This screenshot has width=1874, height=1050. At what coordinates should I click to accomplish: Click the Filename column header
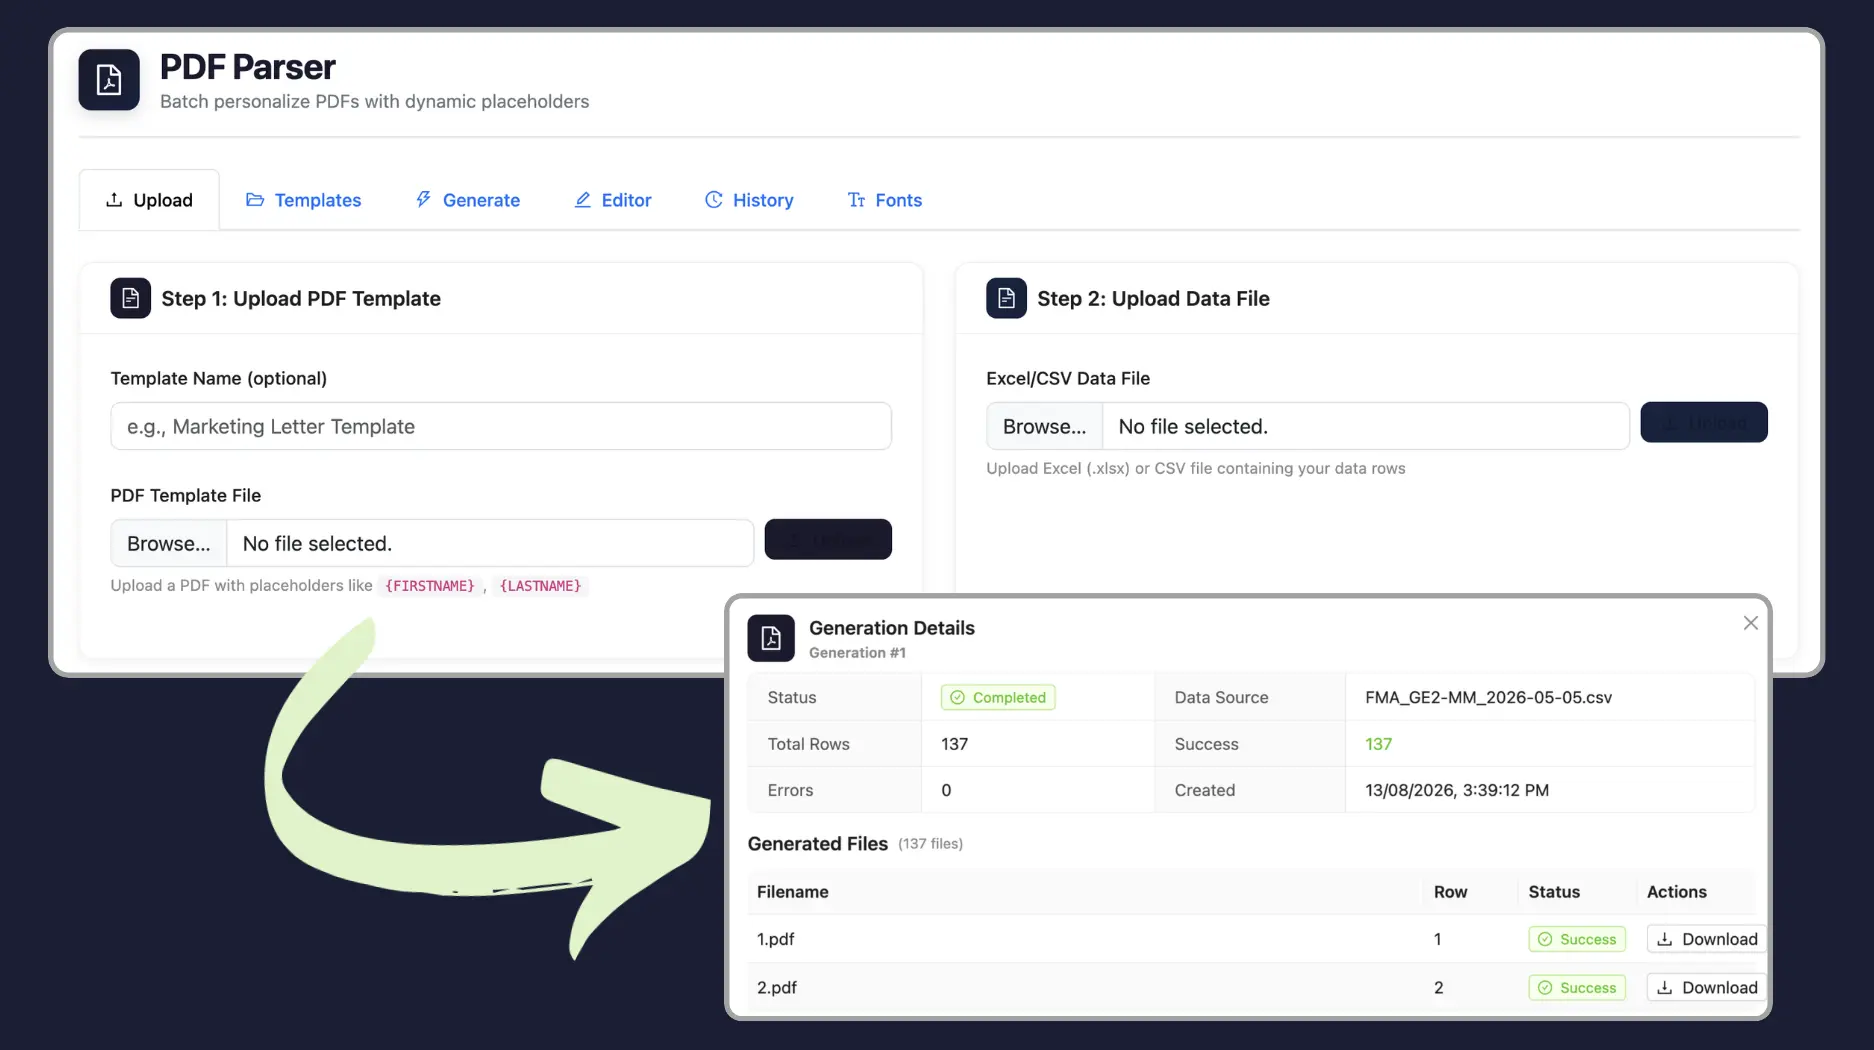click(x=793, y=892)
